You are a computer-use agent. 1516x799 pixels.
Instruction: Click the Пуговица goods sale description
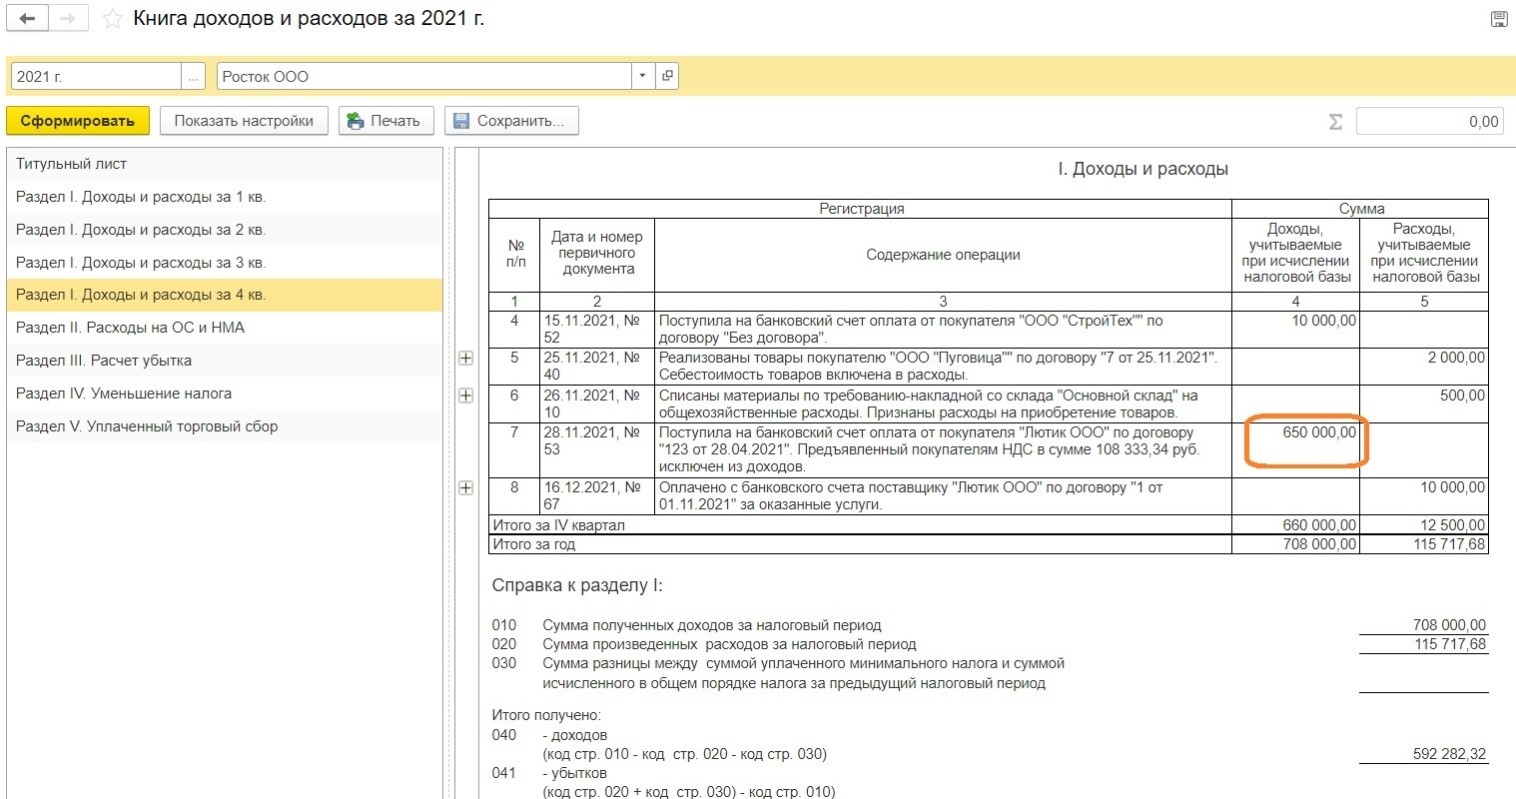pos(943,367)
